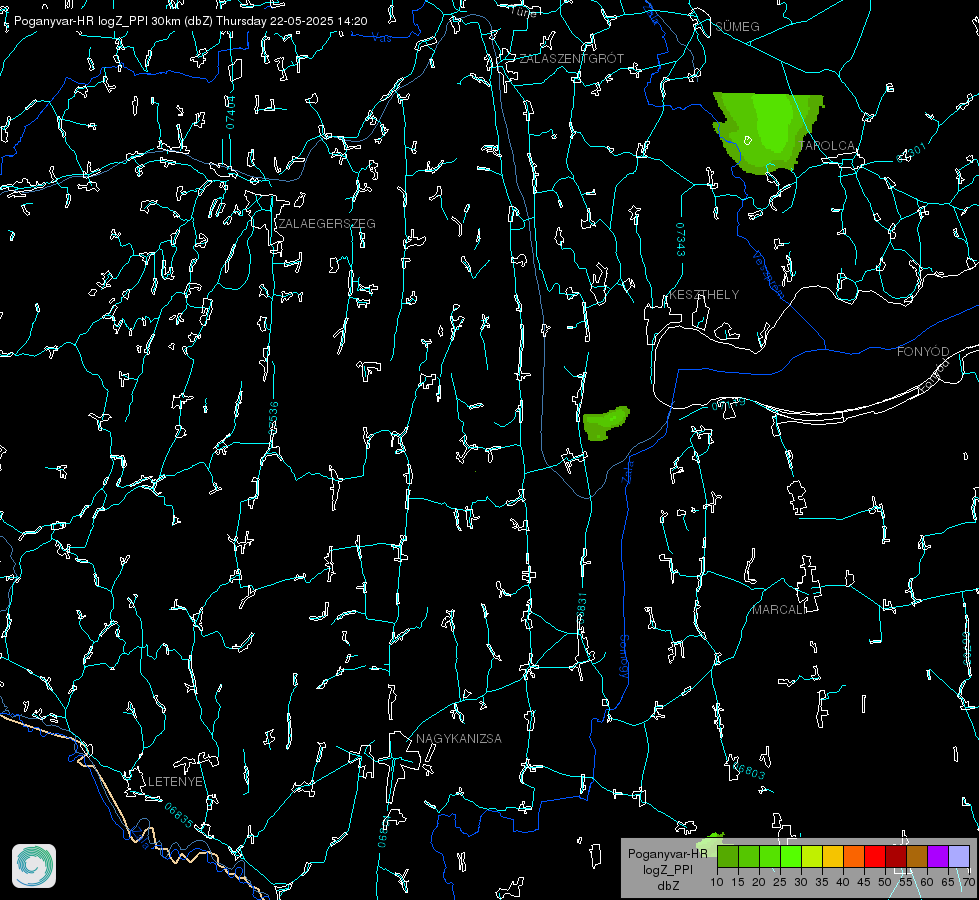Screen dimensions: 979x900
Task: Click the Somogy county border label
Action: [x=624, y=656]
